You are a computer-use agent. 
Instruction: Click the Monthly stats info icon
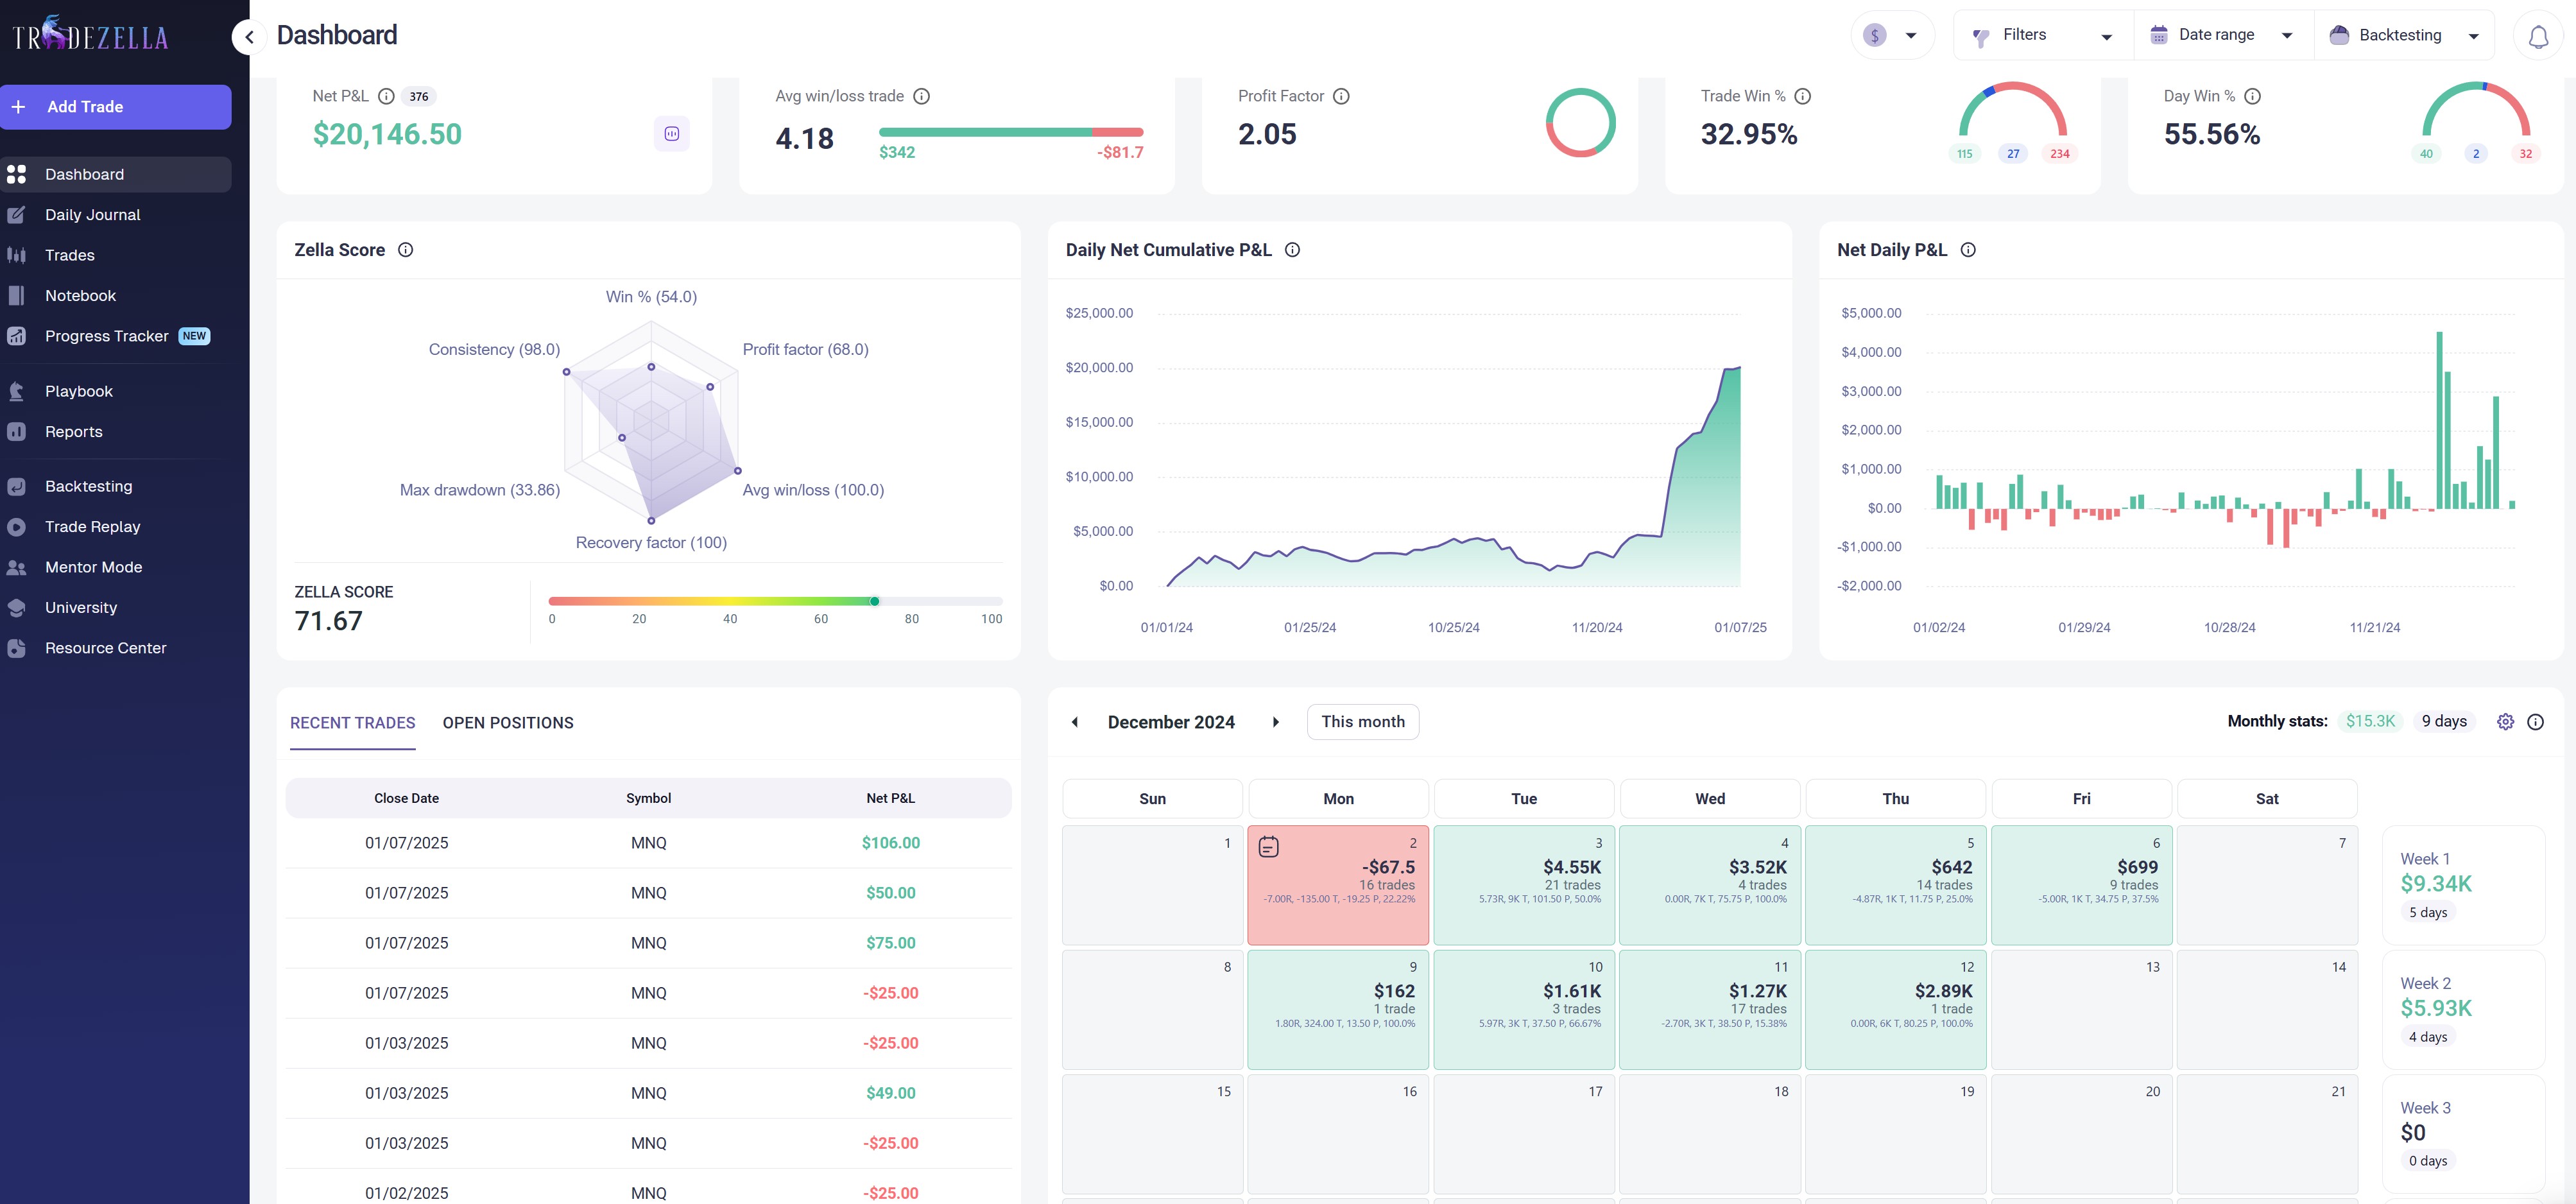point(2535,722)
